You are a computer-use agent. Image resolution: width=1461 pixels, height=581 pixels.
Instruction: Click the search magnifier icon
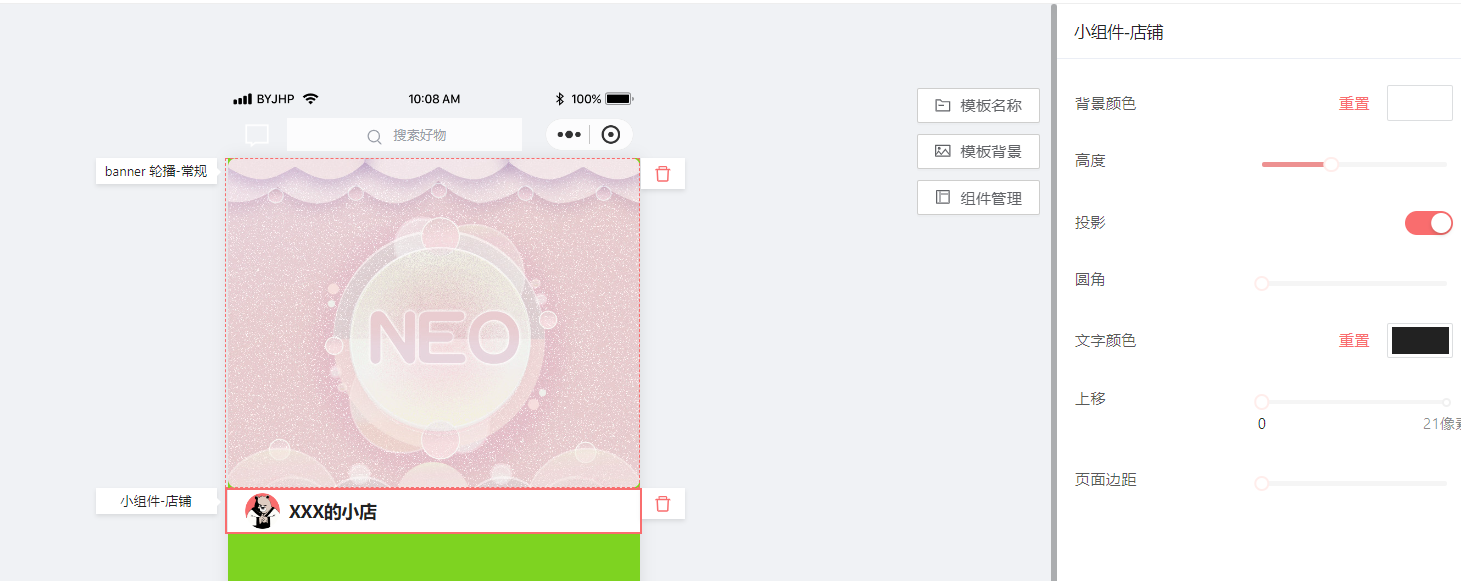(374, 136)
